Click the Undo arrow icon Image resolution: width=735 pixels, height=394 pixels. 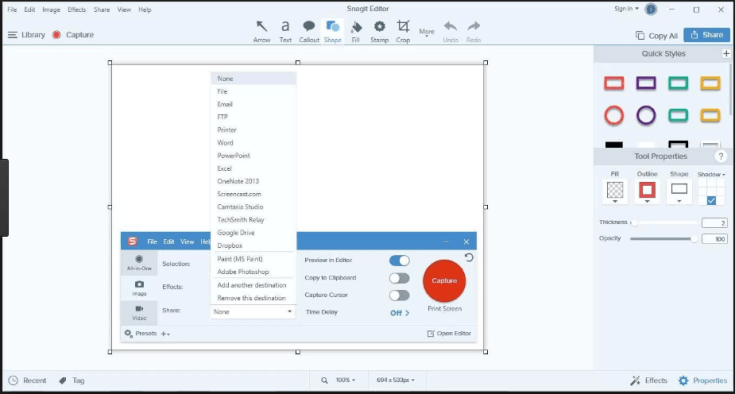point(450,26)
